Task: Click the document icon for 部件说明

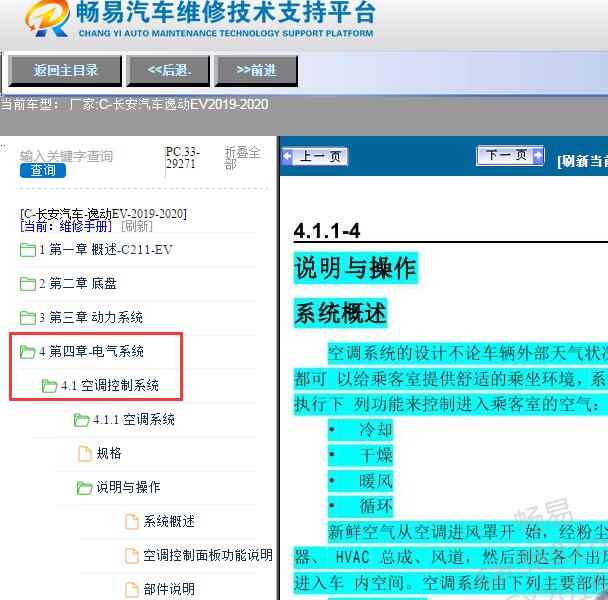Action: 132,590
